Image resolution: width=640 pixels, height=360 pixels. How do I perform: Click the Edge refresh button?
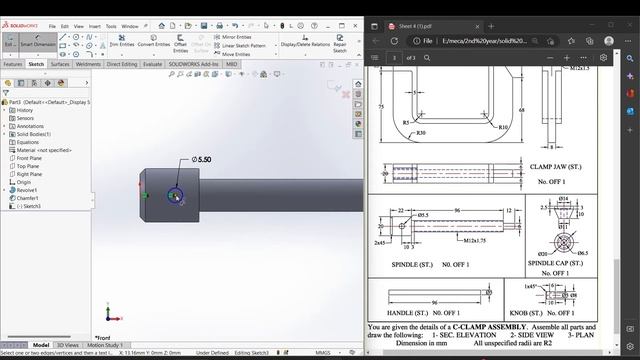coord(394,41)
